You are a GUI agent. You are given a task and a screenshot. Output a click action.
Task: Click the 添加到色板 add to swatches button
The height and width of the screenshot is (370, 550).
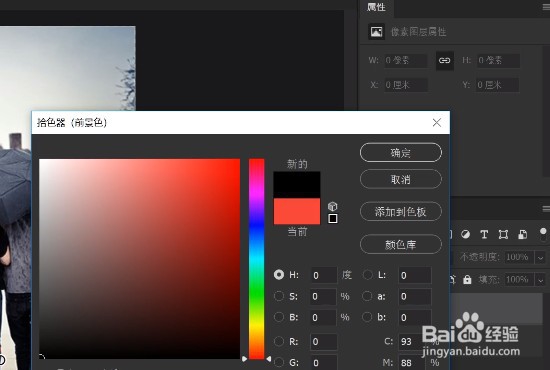(x=401, y=211)
